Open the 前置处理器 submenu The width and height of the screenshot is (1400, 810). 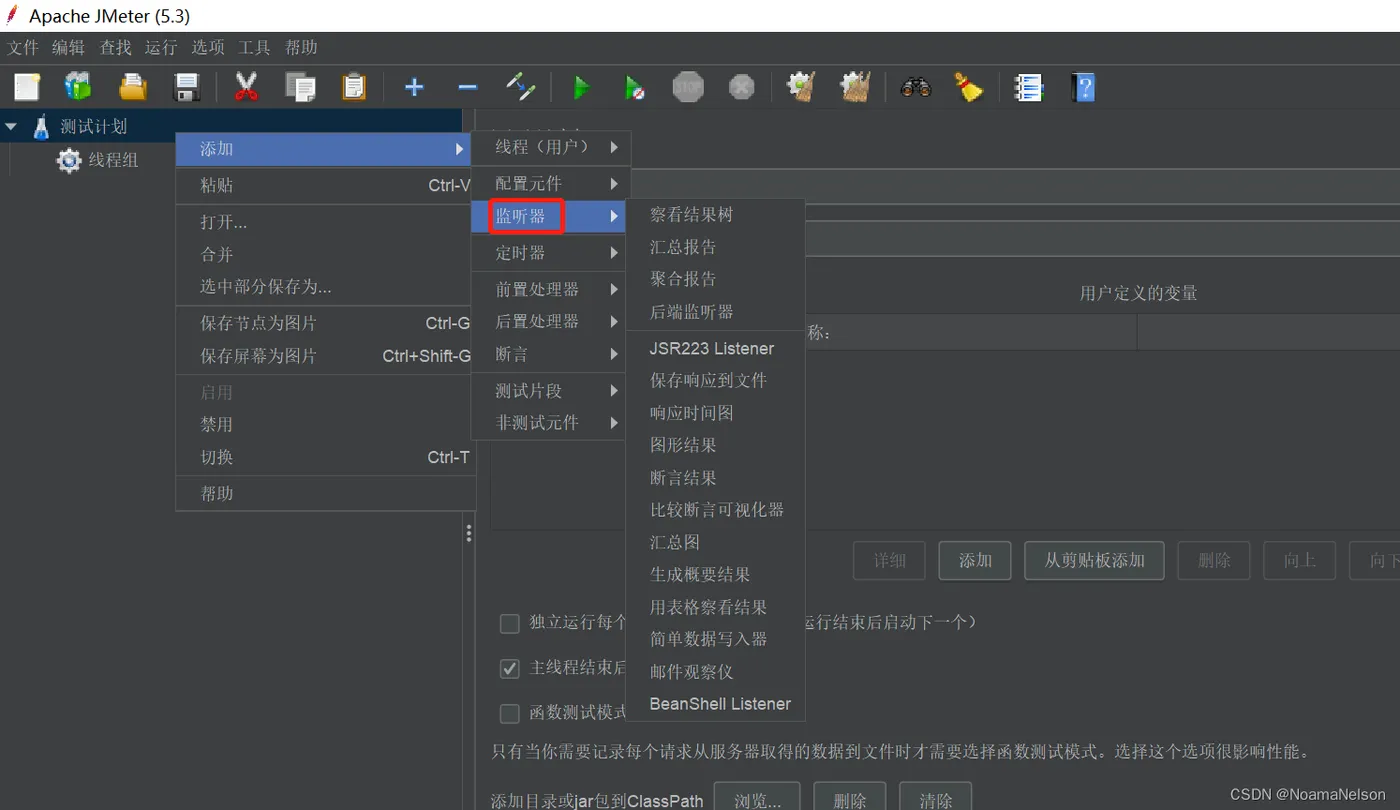point(551,289)
